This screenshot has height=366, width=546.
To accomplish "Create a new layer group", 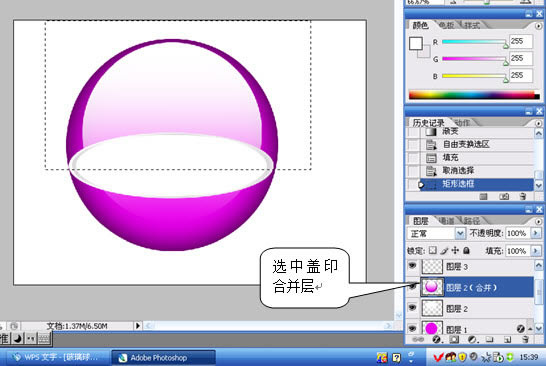I will pos(490,339).
